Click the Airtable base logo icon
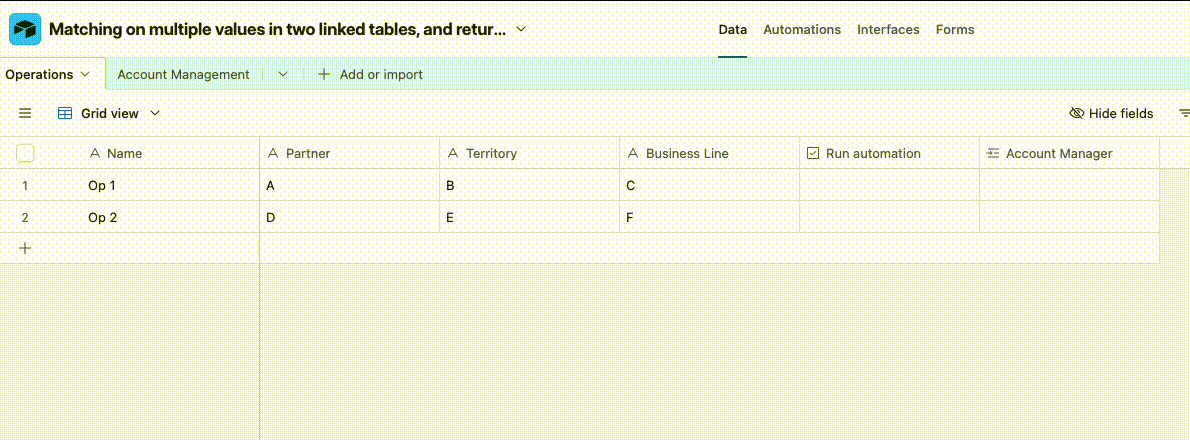The height and width of the screenshot is (440, 1190). [25, 30]
